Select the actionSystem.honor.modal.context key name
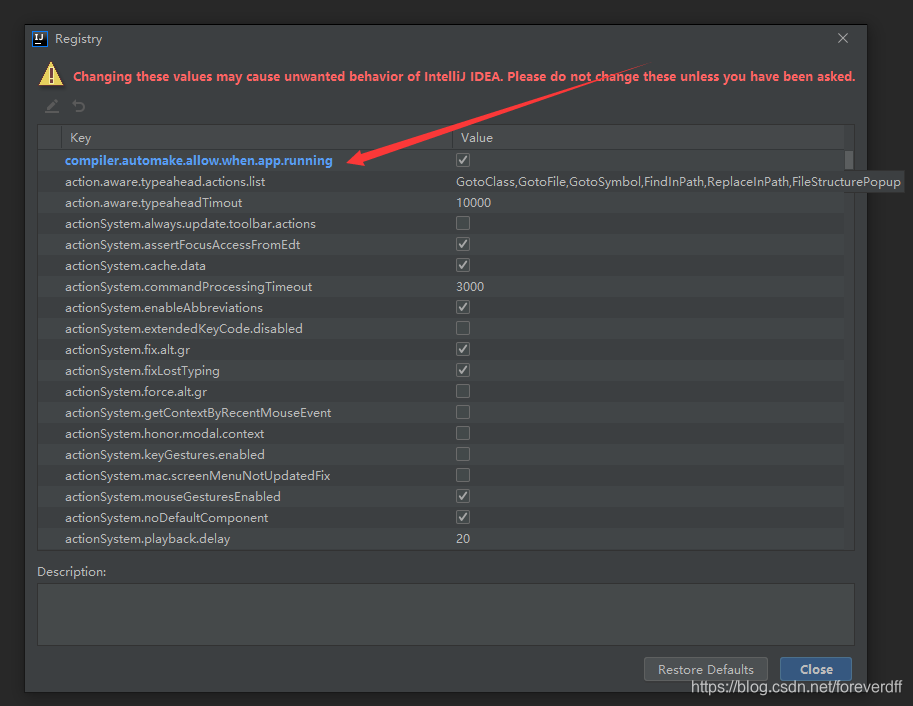The height and width of the screenshot is (706, 913). pos(164,433)
